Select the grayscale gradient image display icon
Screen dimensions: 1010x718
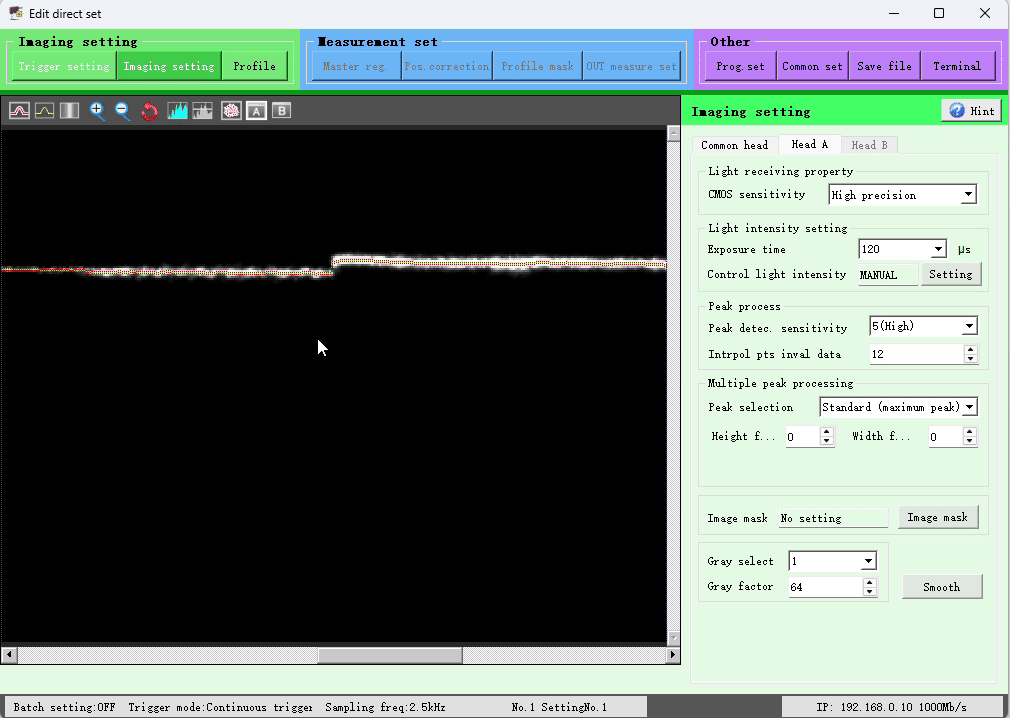click(70, 111)
